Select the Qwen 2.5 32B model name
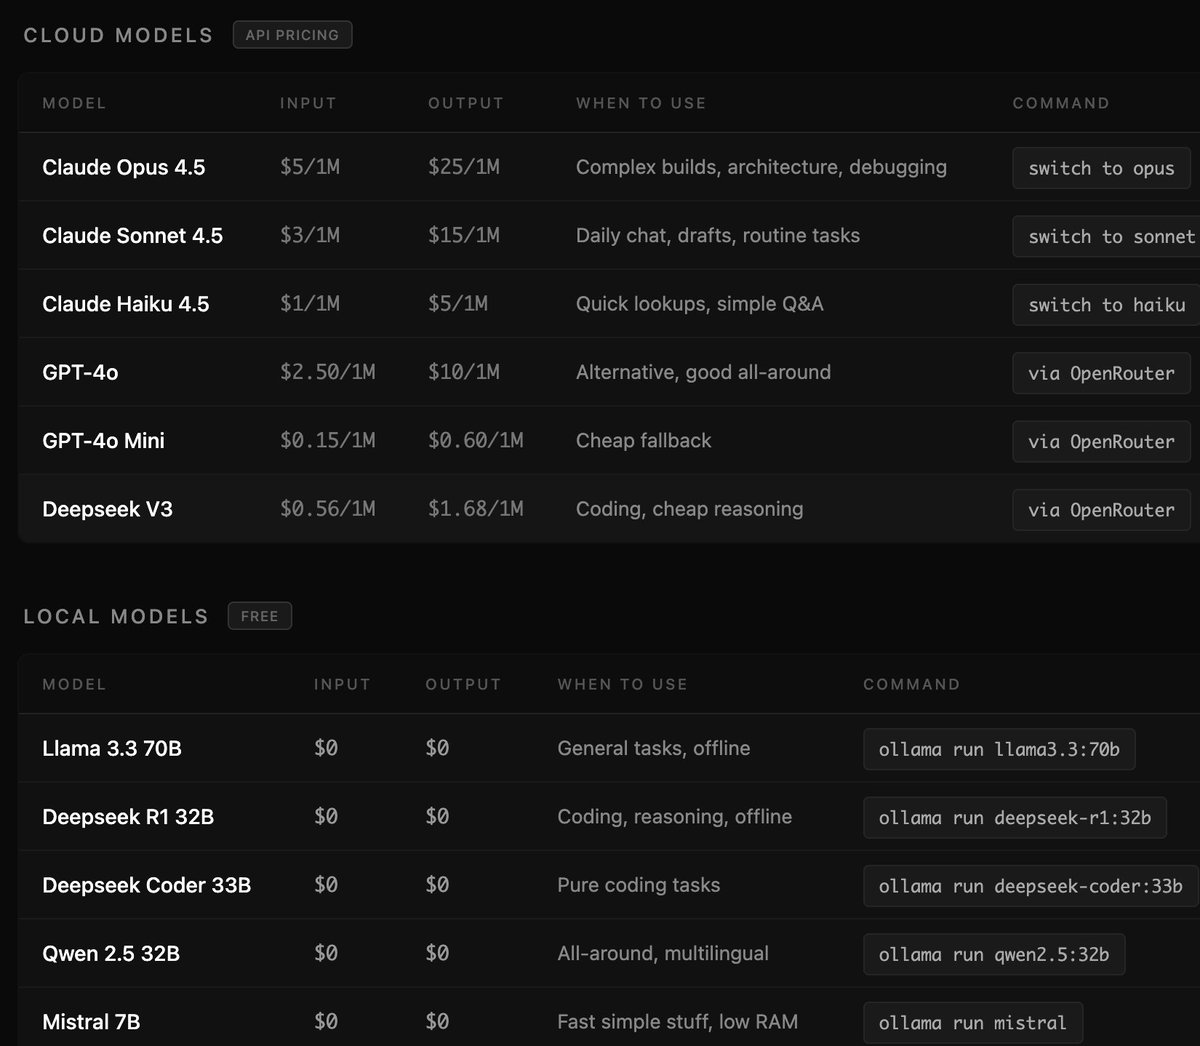Screen dimensions: 1200x1046 coord(111,953)
